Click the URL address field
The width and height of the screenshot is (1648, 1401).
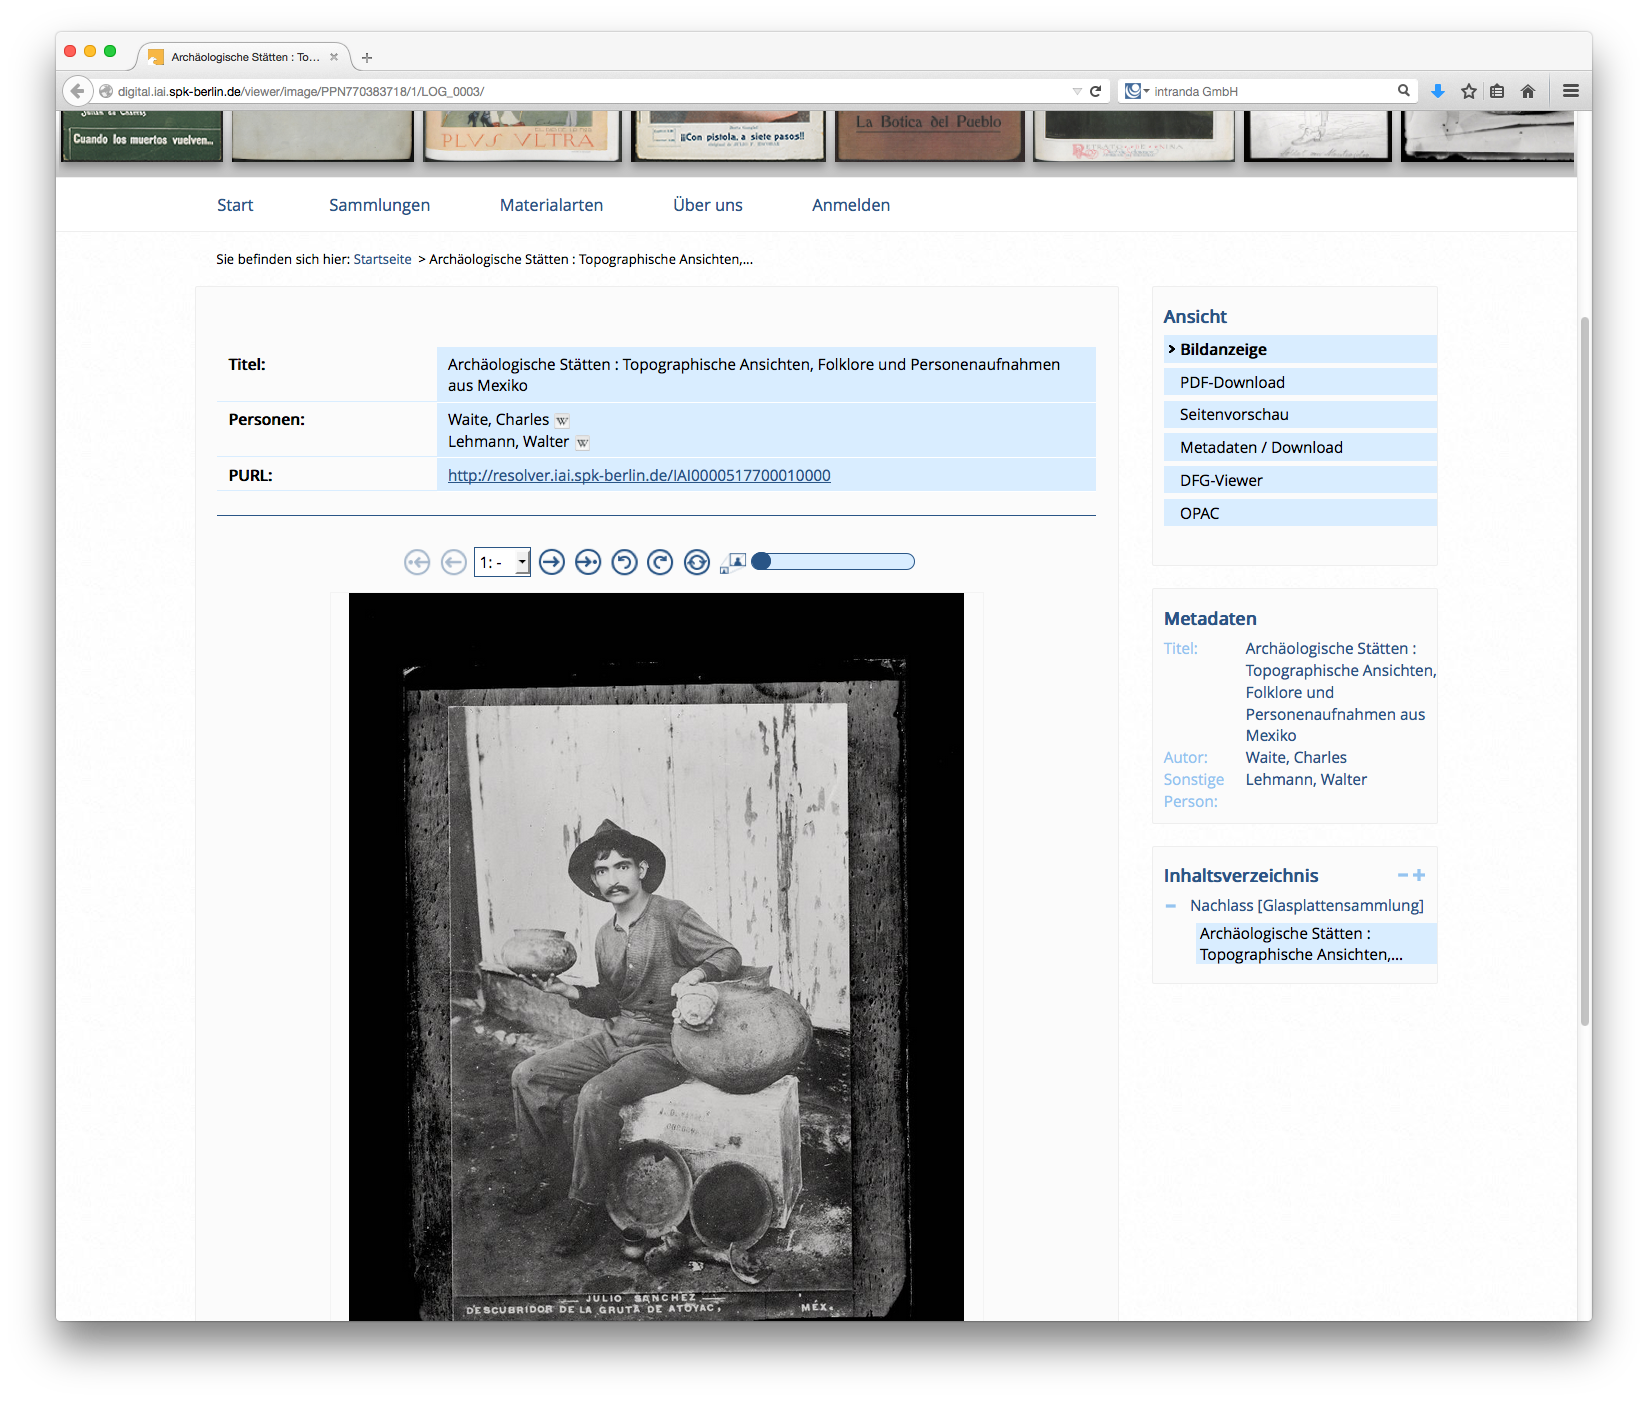[590, 91]
